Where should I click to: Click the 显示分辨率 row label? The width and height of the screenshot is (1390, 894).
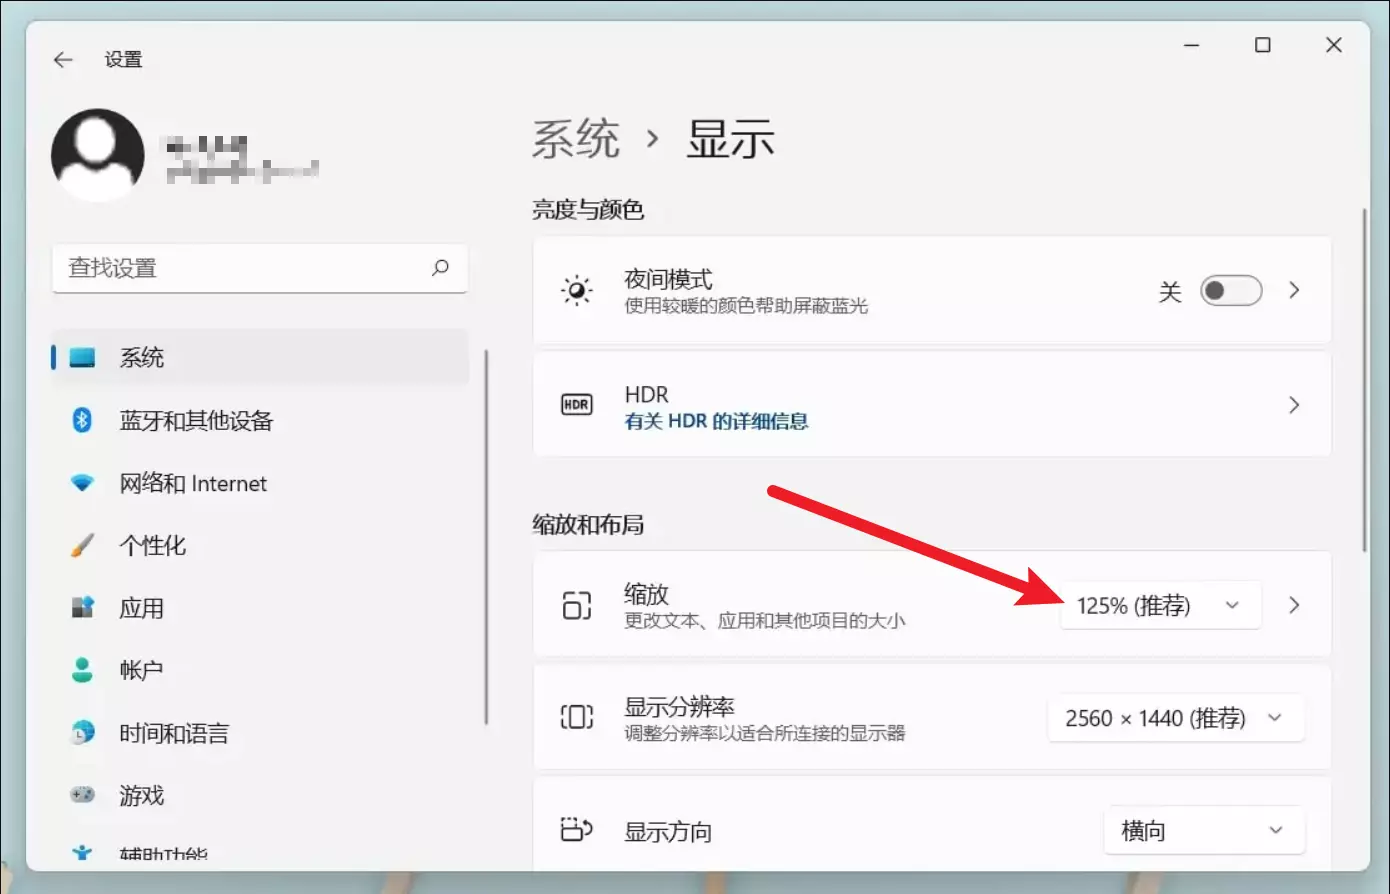pos(679,707)
